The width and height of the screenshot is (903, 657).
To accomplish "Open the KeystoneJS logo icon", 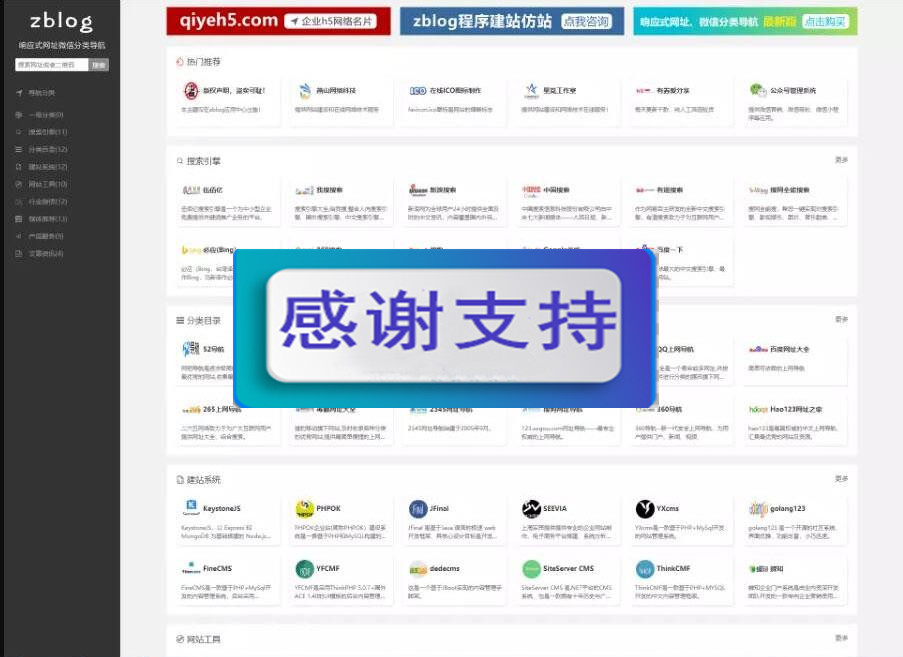I will [191, 508].
